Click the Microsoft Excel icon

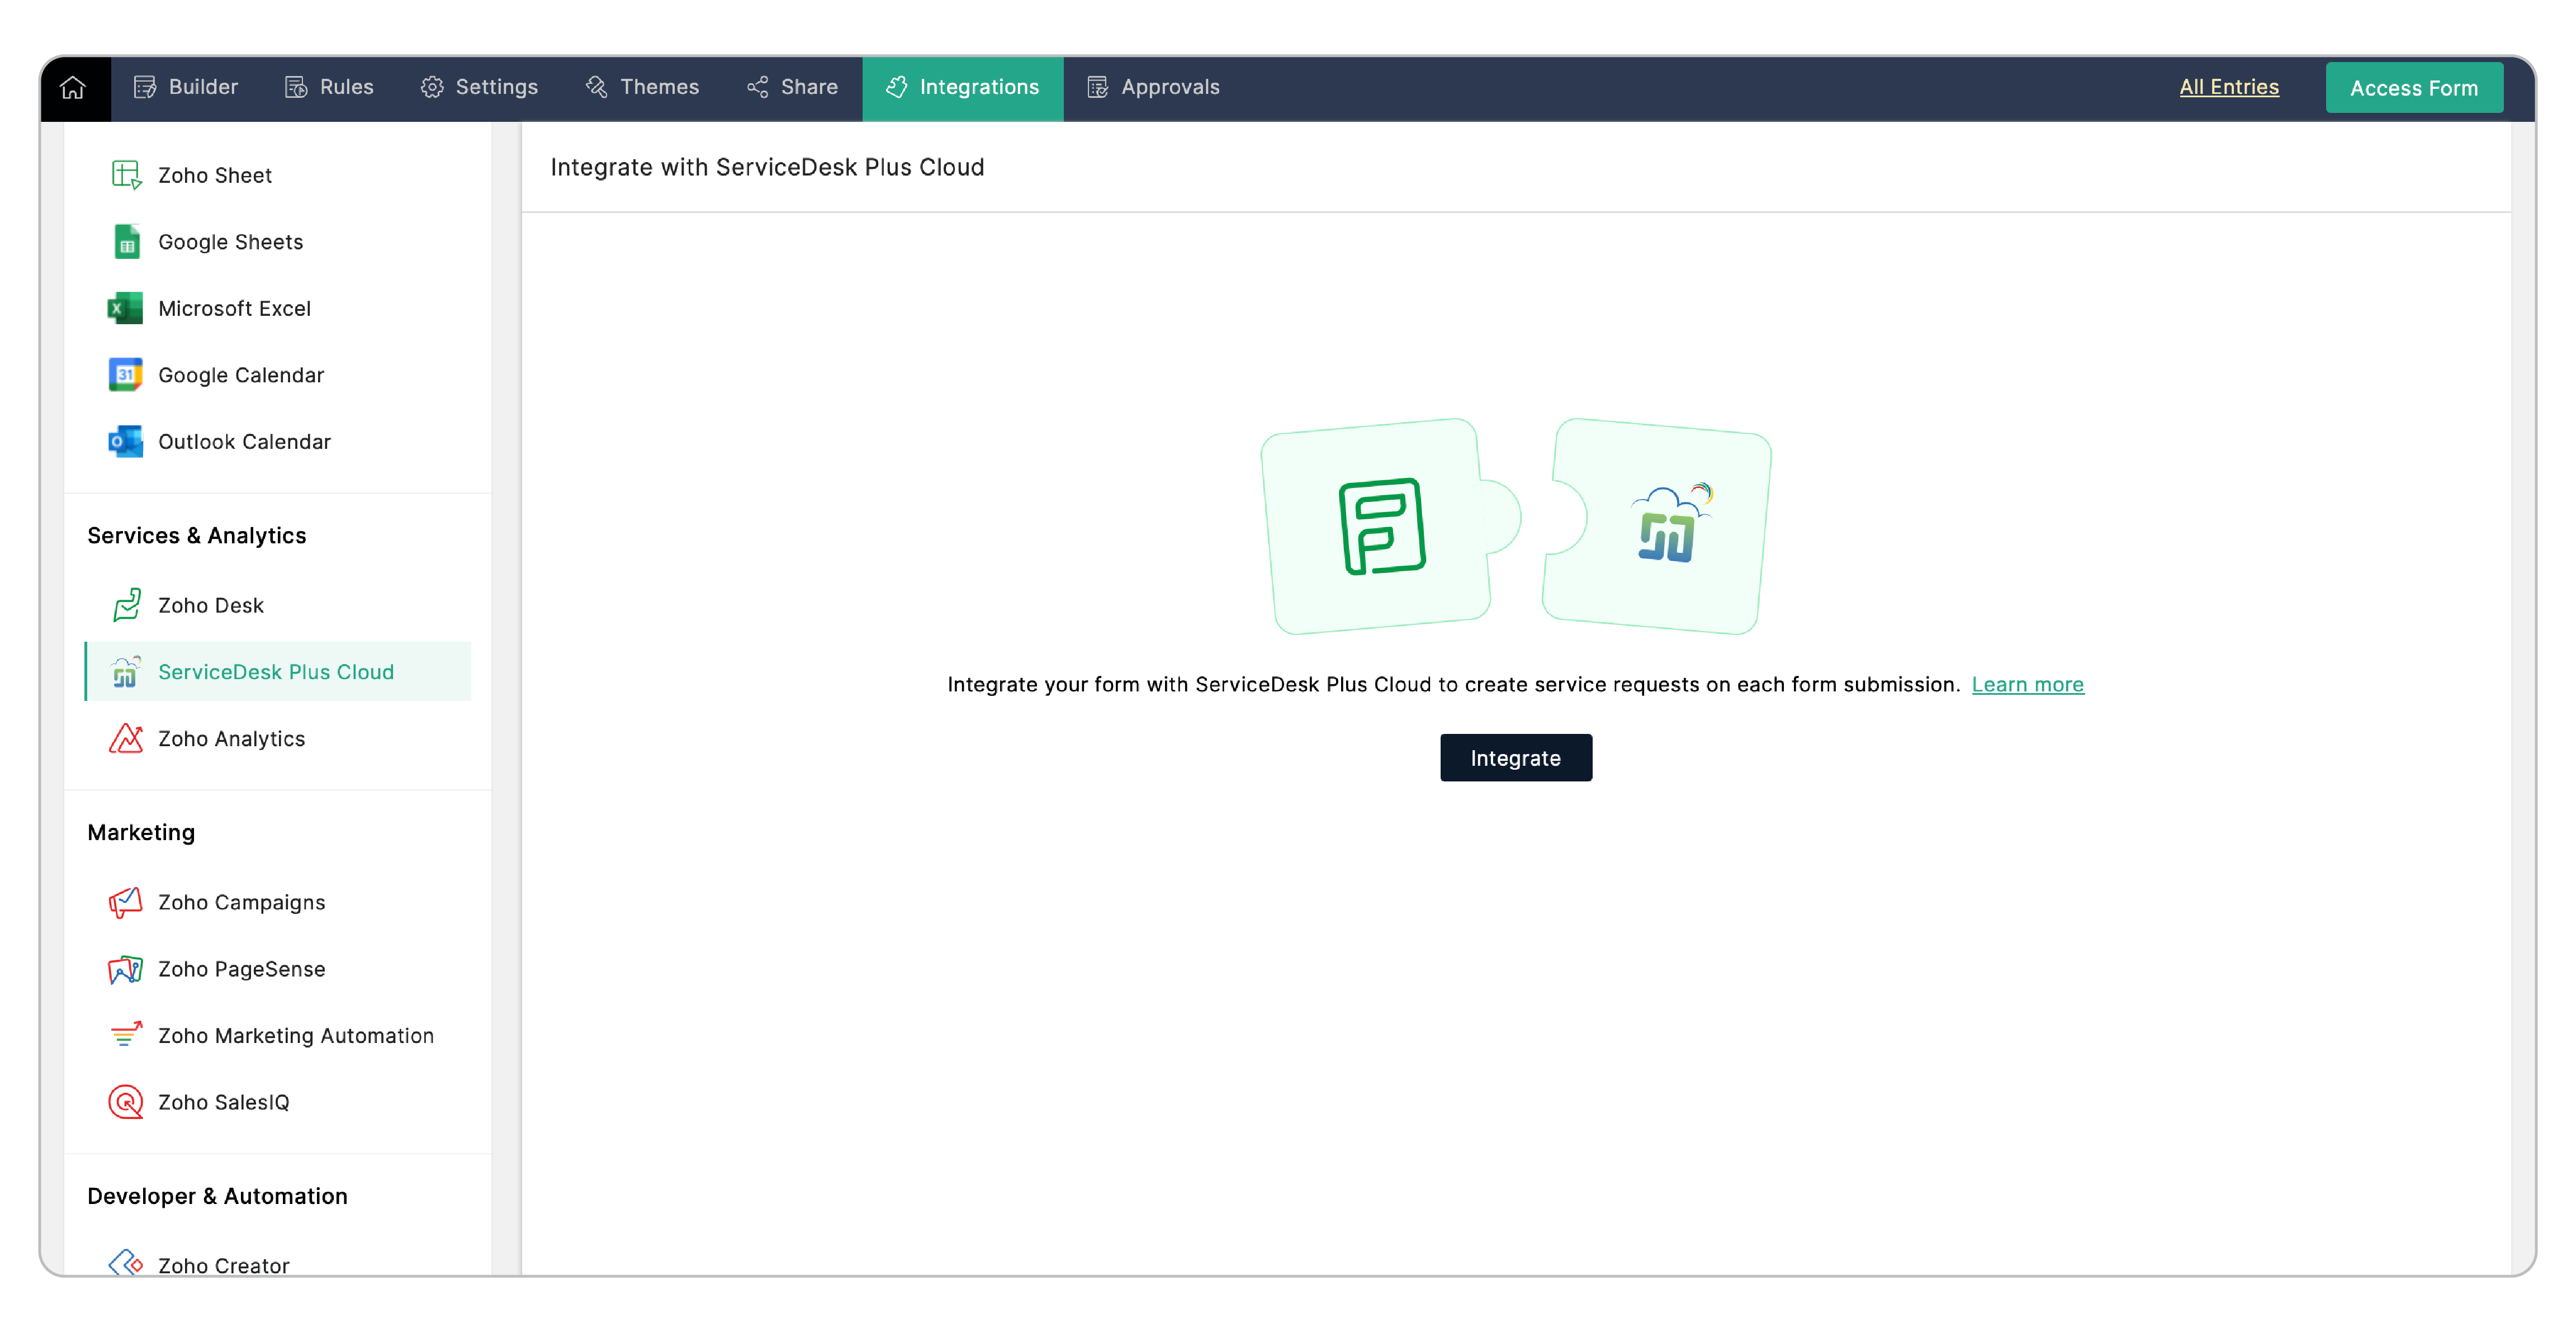pos(125,308)
